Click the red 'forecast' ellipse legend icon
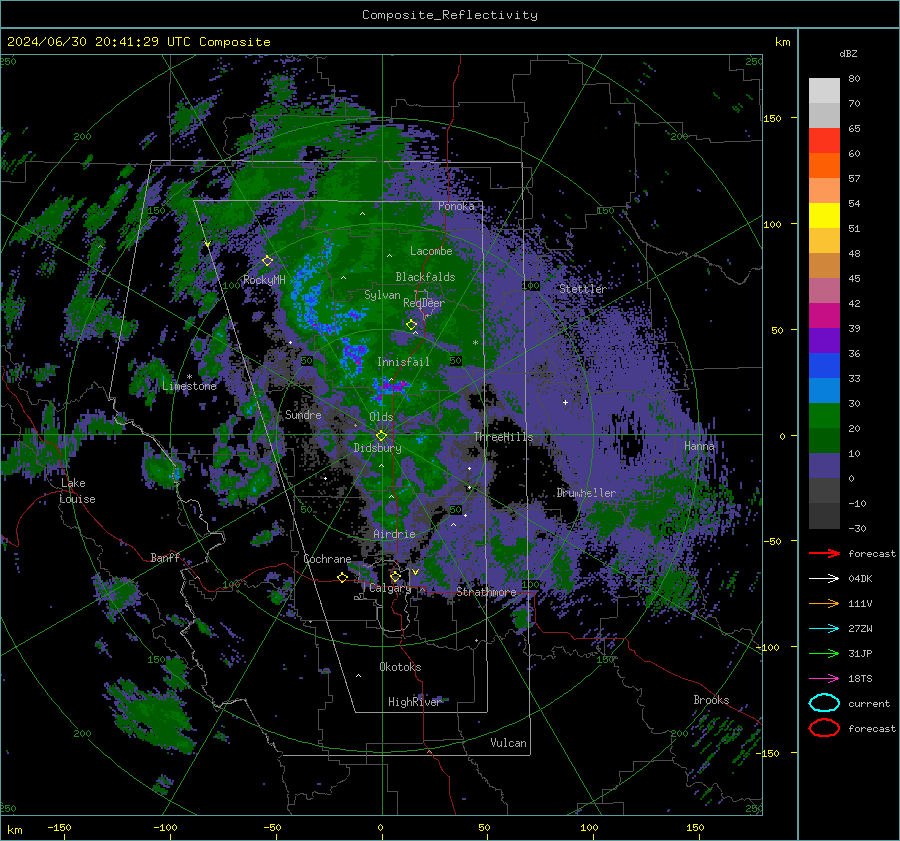Screen dimensions: 900x841 click(824, 728)
